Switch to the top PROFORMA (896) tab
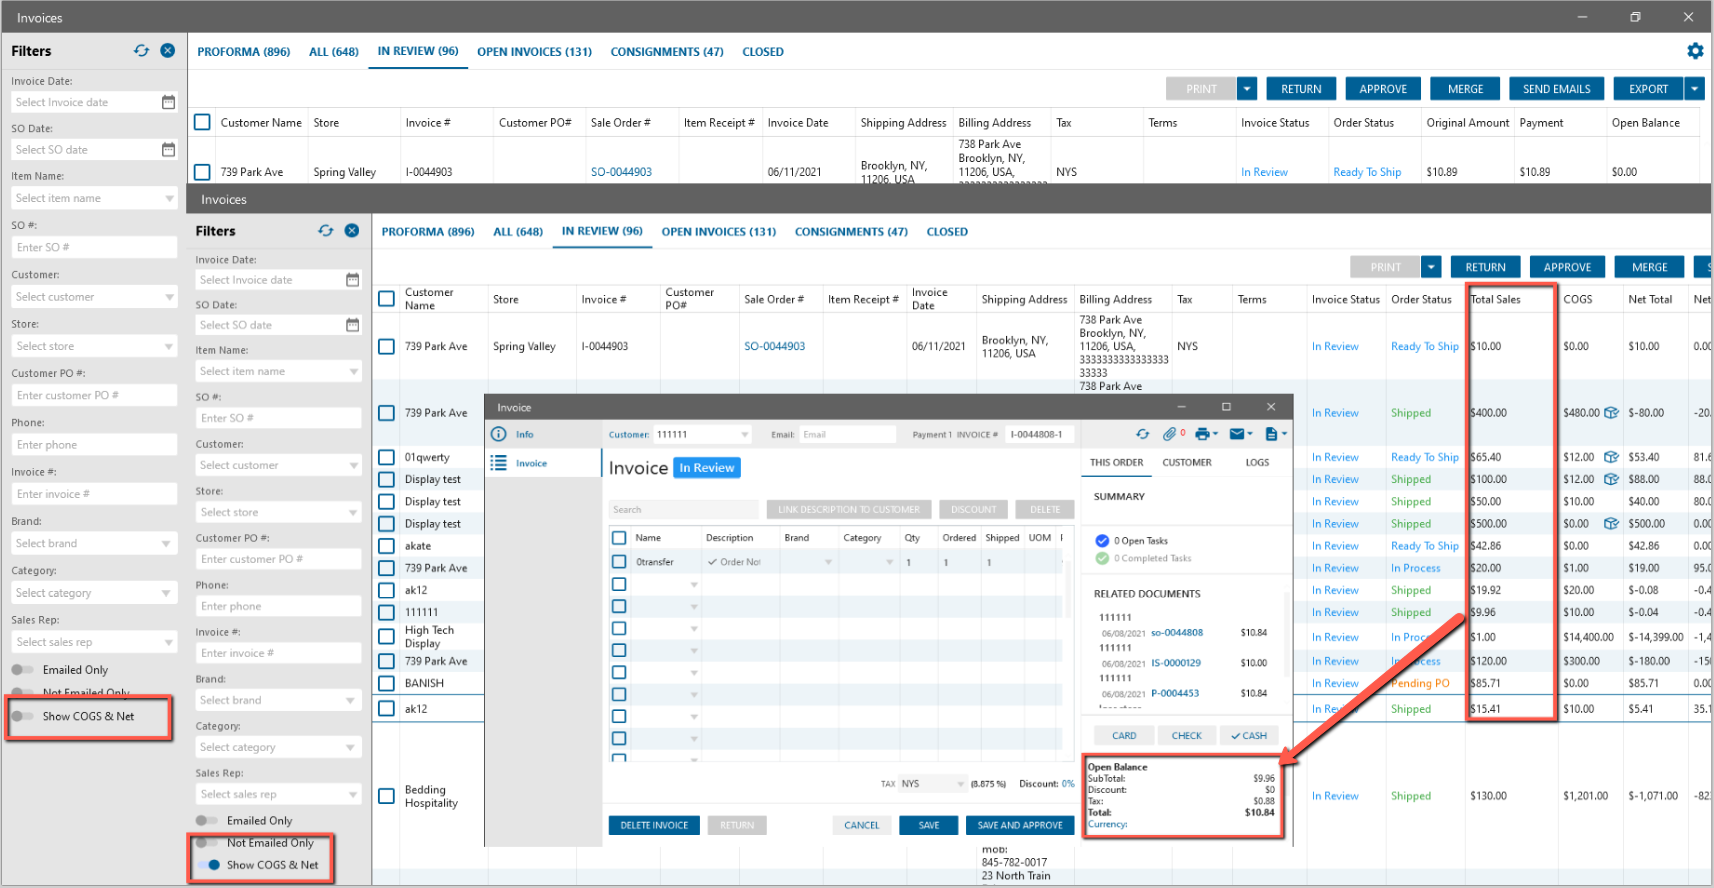1714x888 pixels. click(243, 52)
